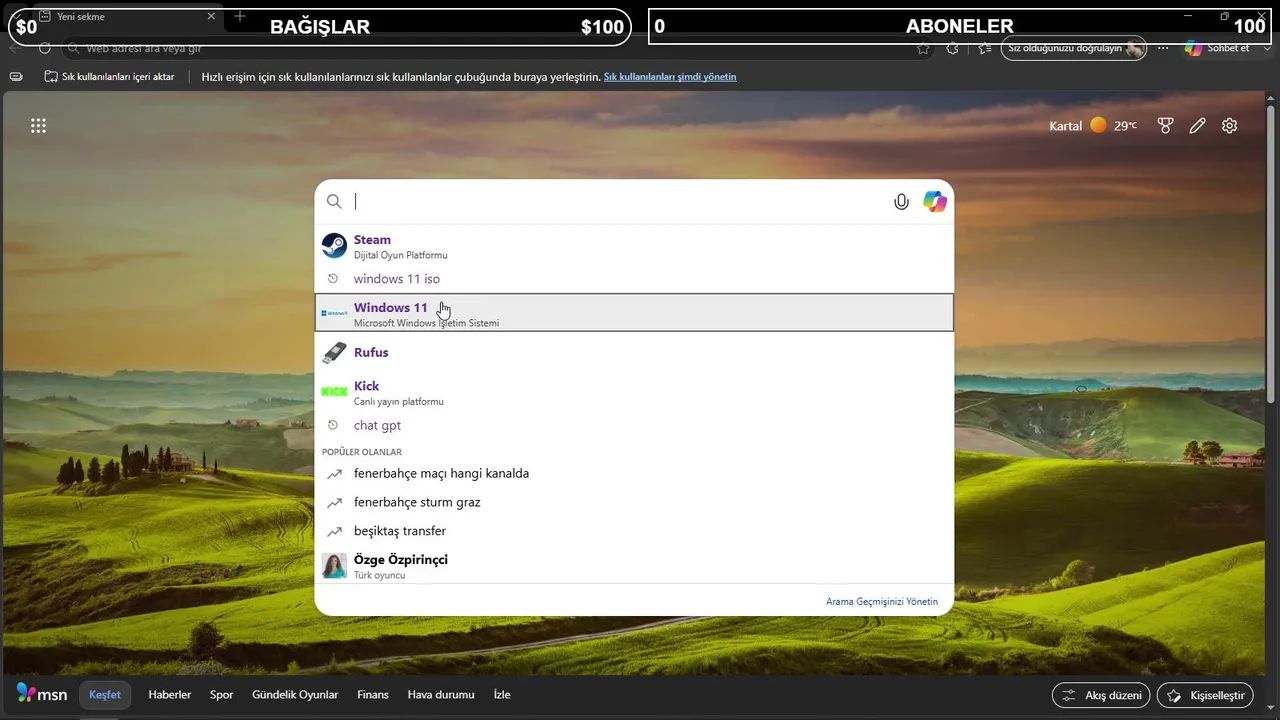Go to the İzle tab
Viewport: 1280px width, 720px height.
click(x=502, y=695)
